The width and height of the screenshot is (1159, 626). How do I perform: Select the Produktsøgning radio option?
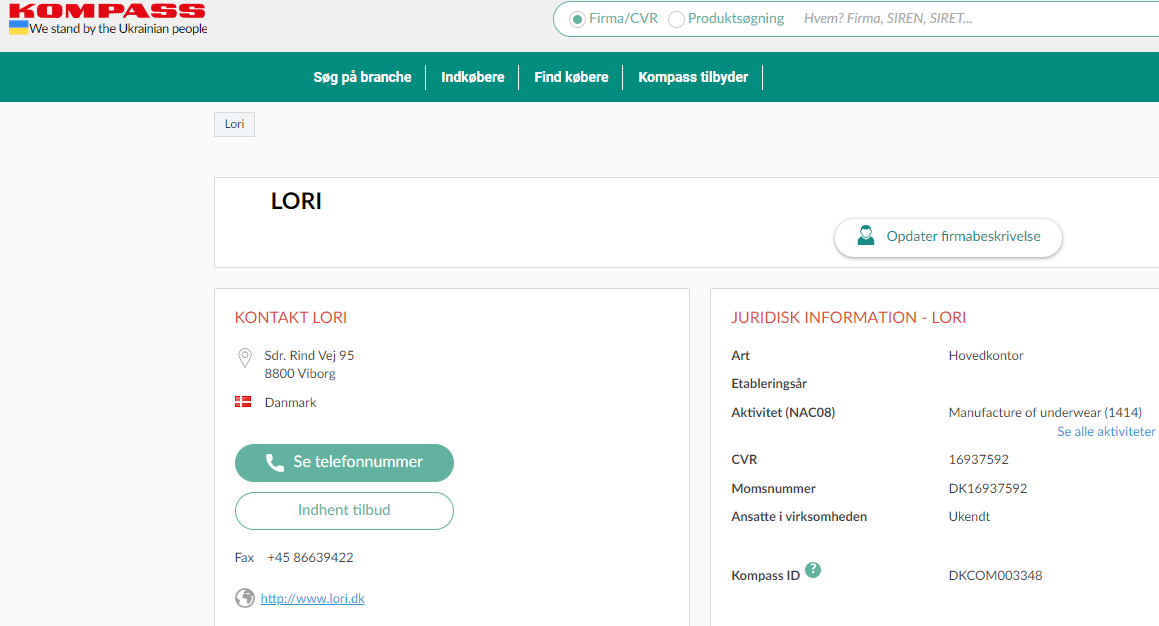click(x=676, y=19)
